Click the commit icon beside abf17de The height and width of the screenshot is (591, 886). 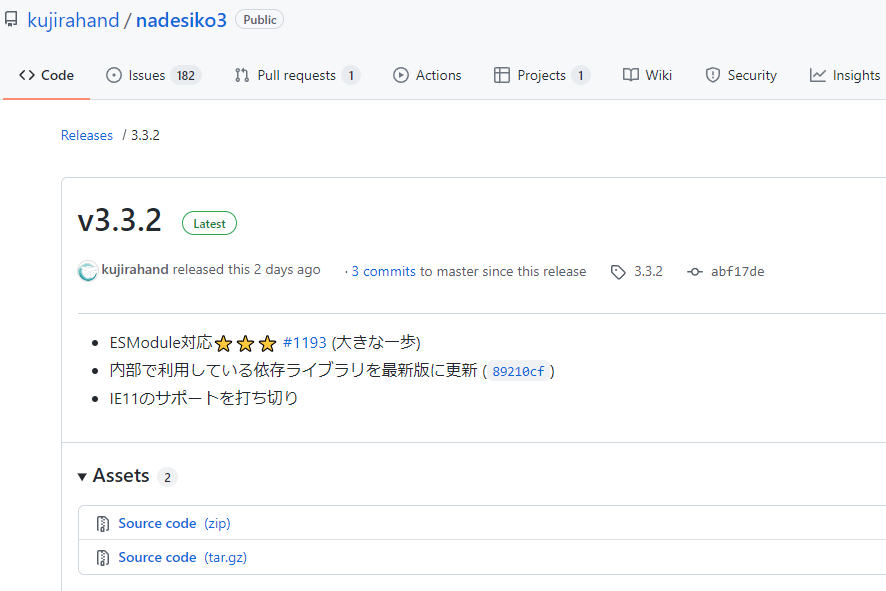694,271
